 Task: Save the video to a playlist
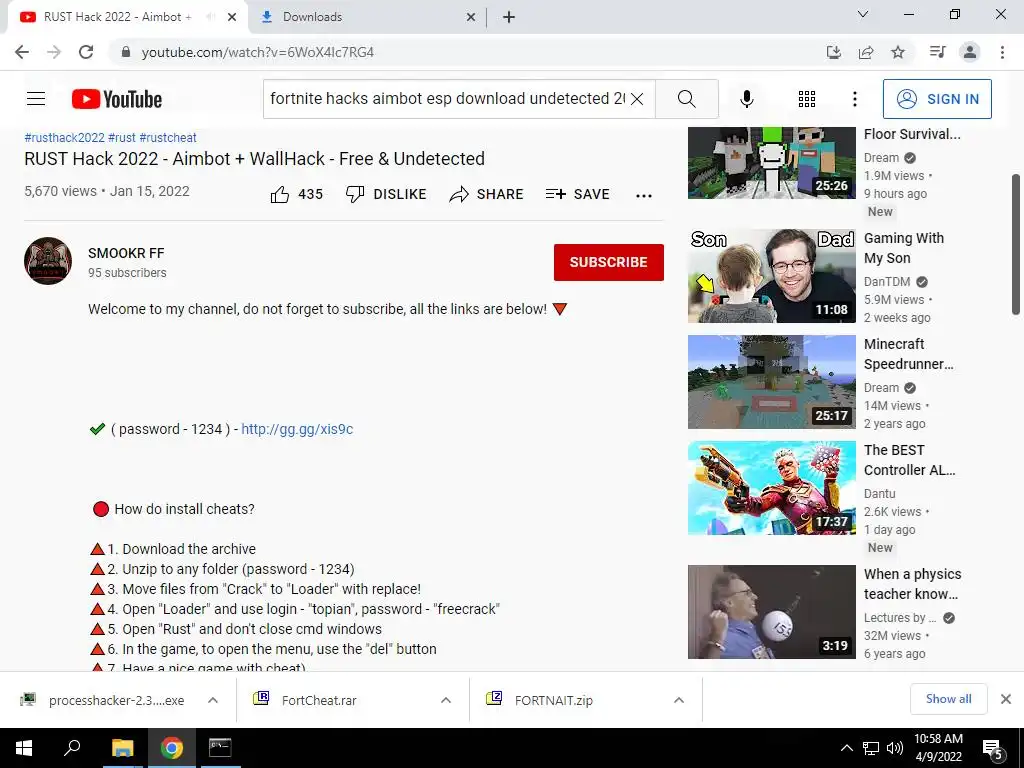coord(577,194)
